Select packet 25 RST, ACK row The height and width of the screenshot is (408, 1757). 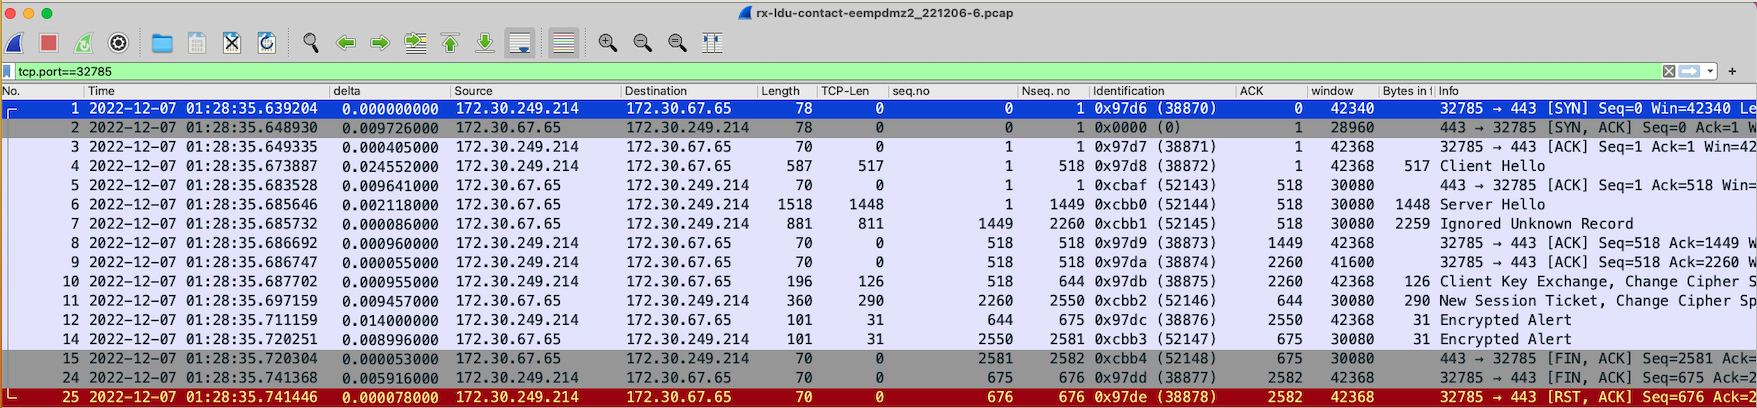point(878,397)
